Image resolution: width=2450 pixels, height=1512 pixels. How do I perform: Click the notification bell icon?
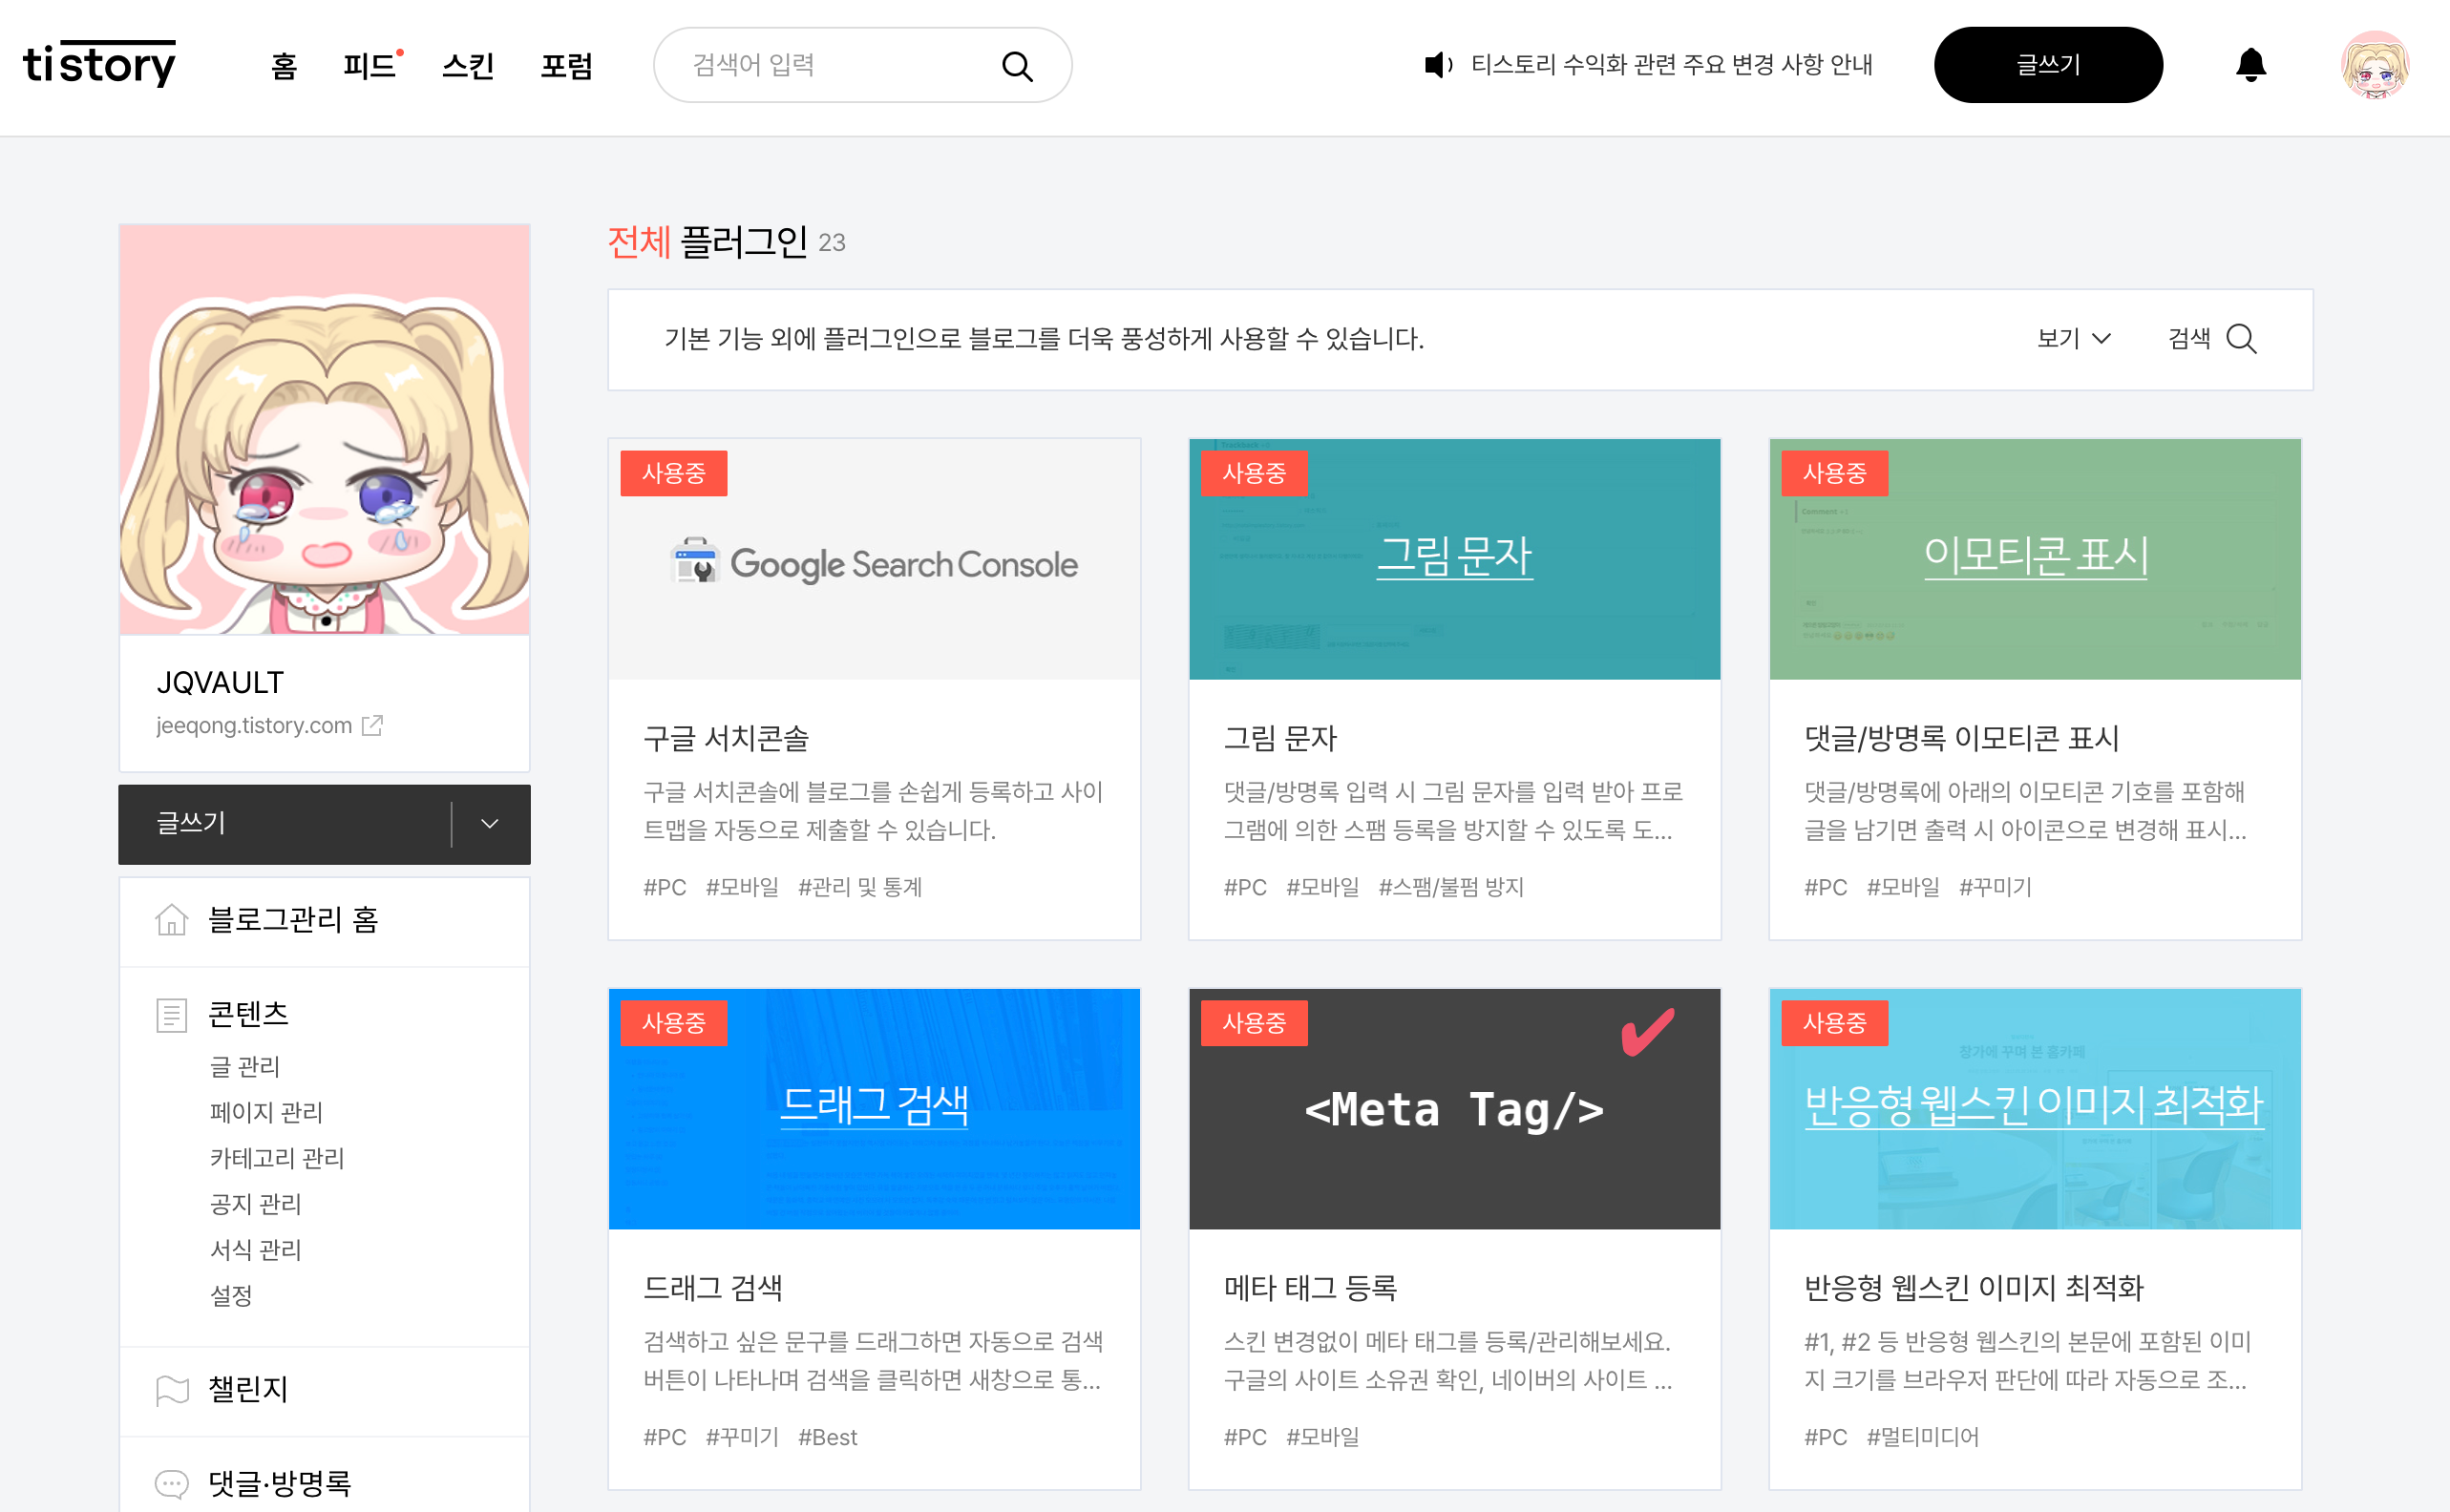(2250, 65)
